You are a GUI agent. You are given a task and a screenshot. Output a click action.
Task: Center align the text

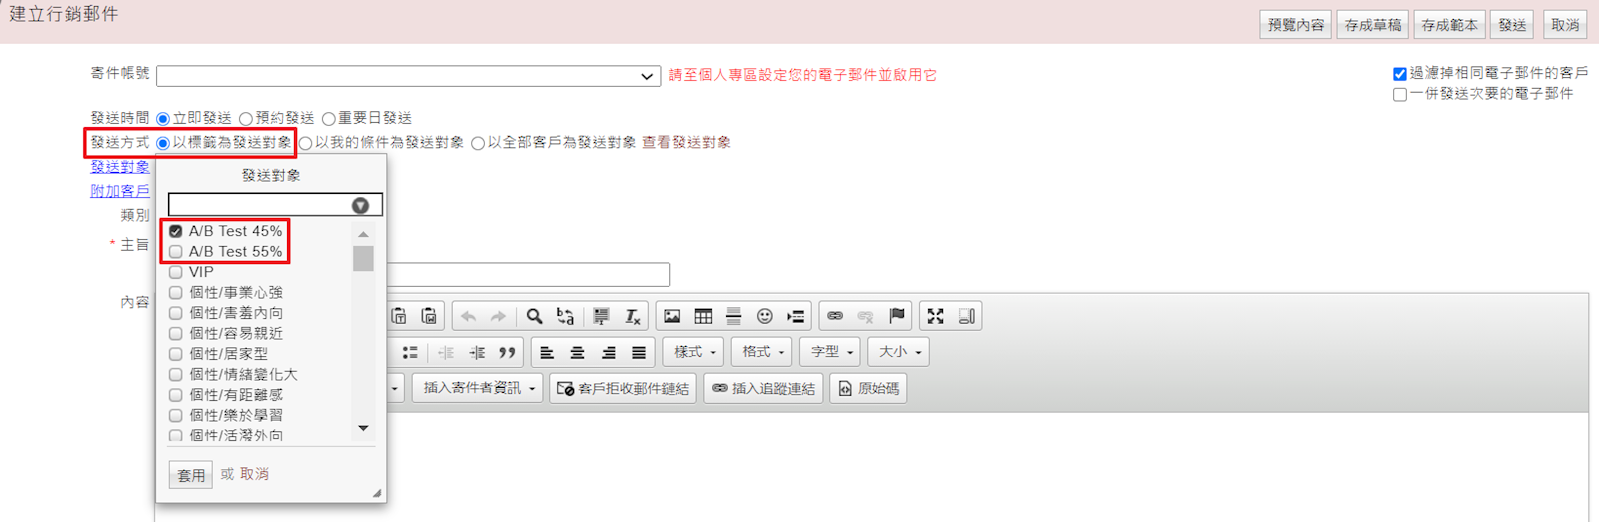tap(577, 352)
